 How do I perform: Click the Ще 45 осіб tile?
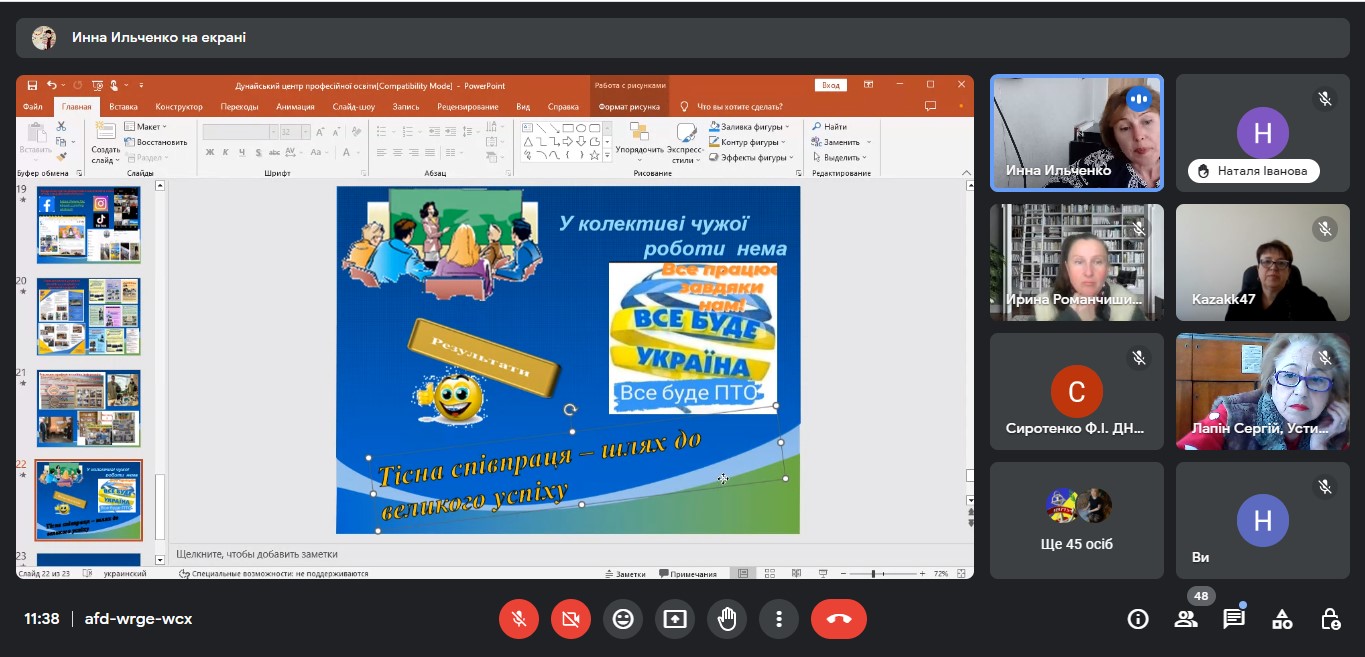coord(1076,520)
